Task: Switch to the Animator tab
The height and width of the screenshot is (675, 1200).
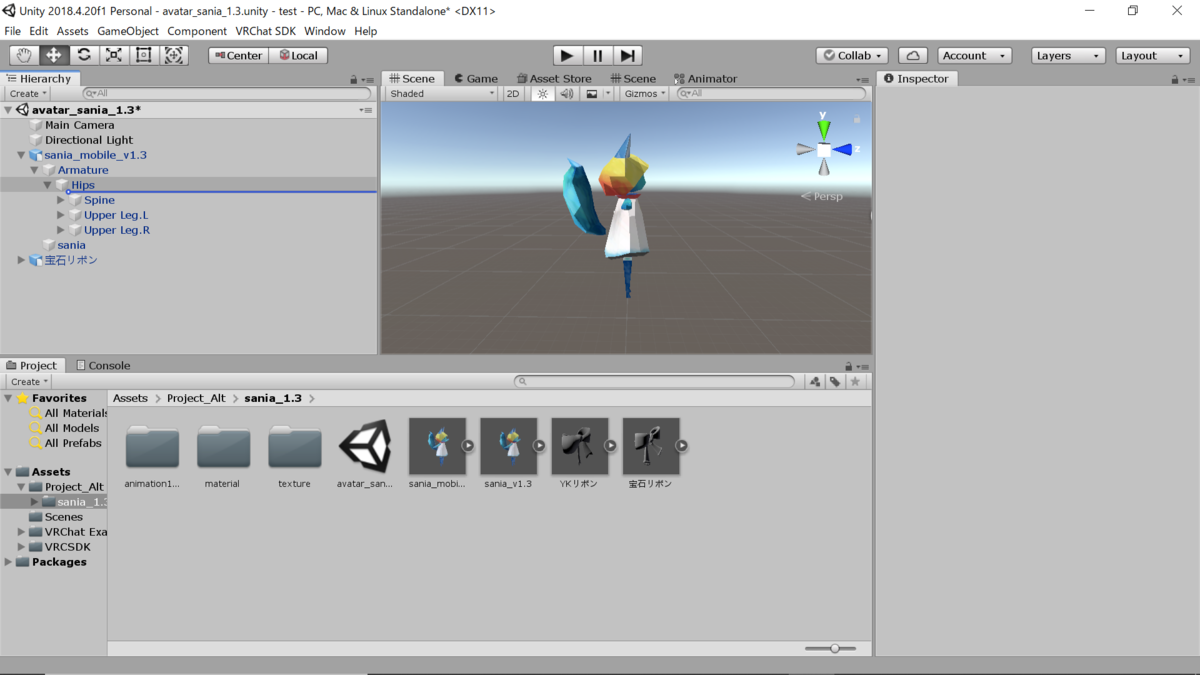Action: point(706,78)
